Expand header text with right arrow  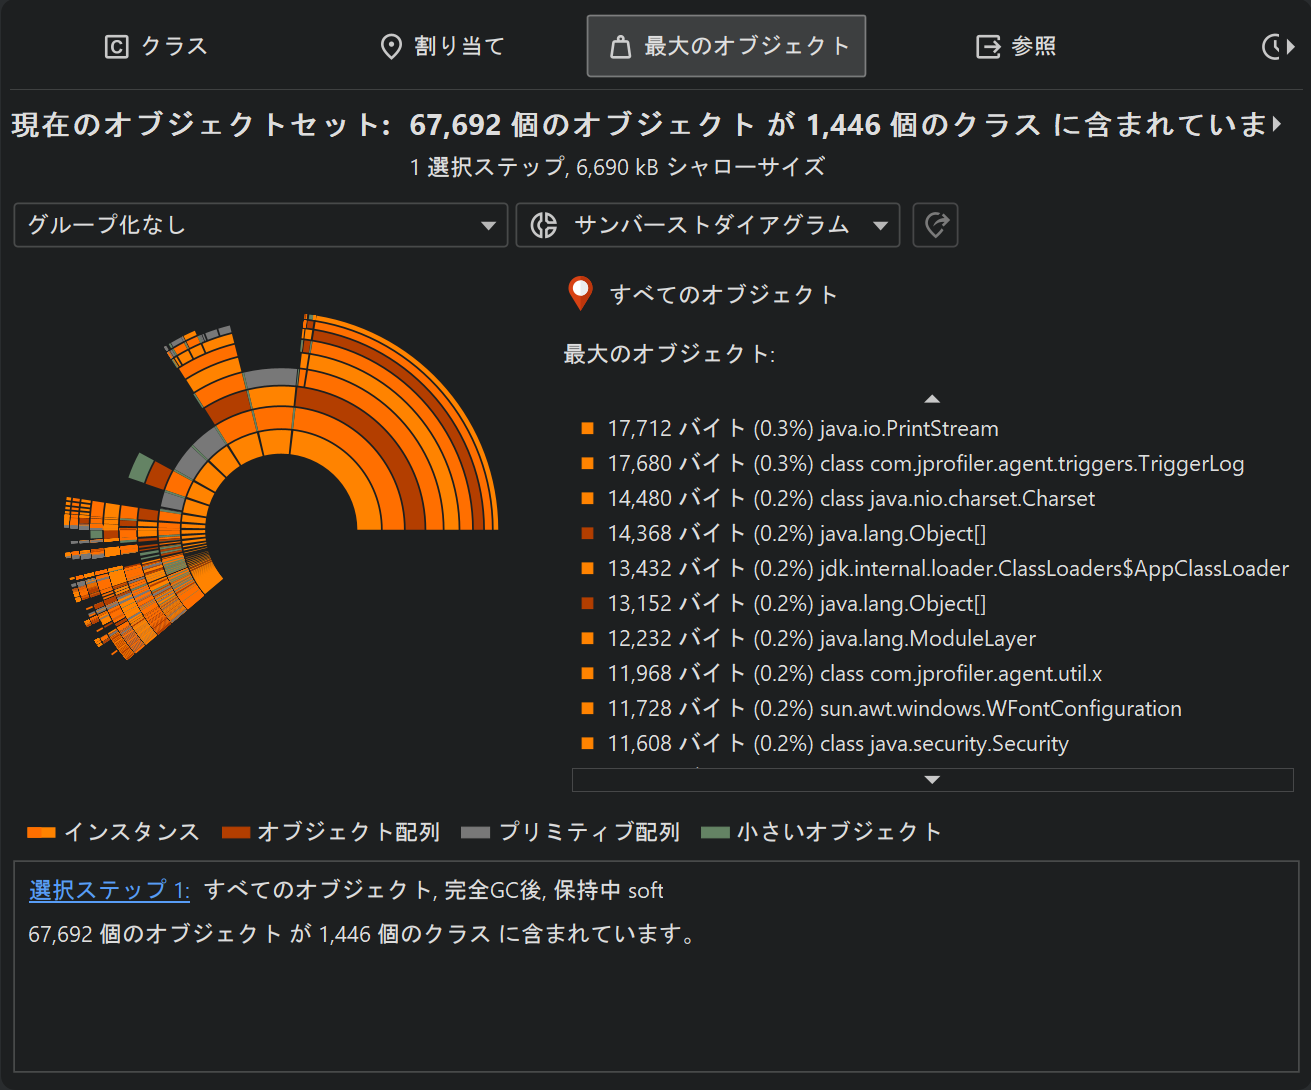pyautogui.click(x=1277, y=125)
